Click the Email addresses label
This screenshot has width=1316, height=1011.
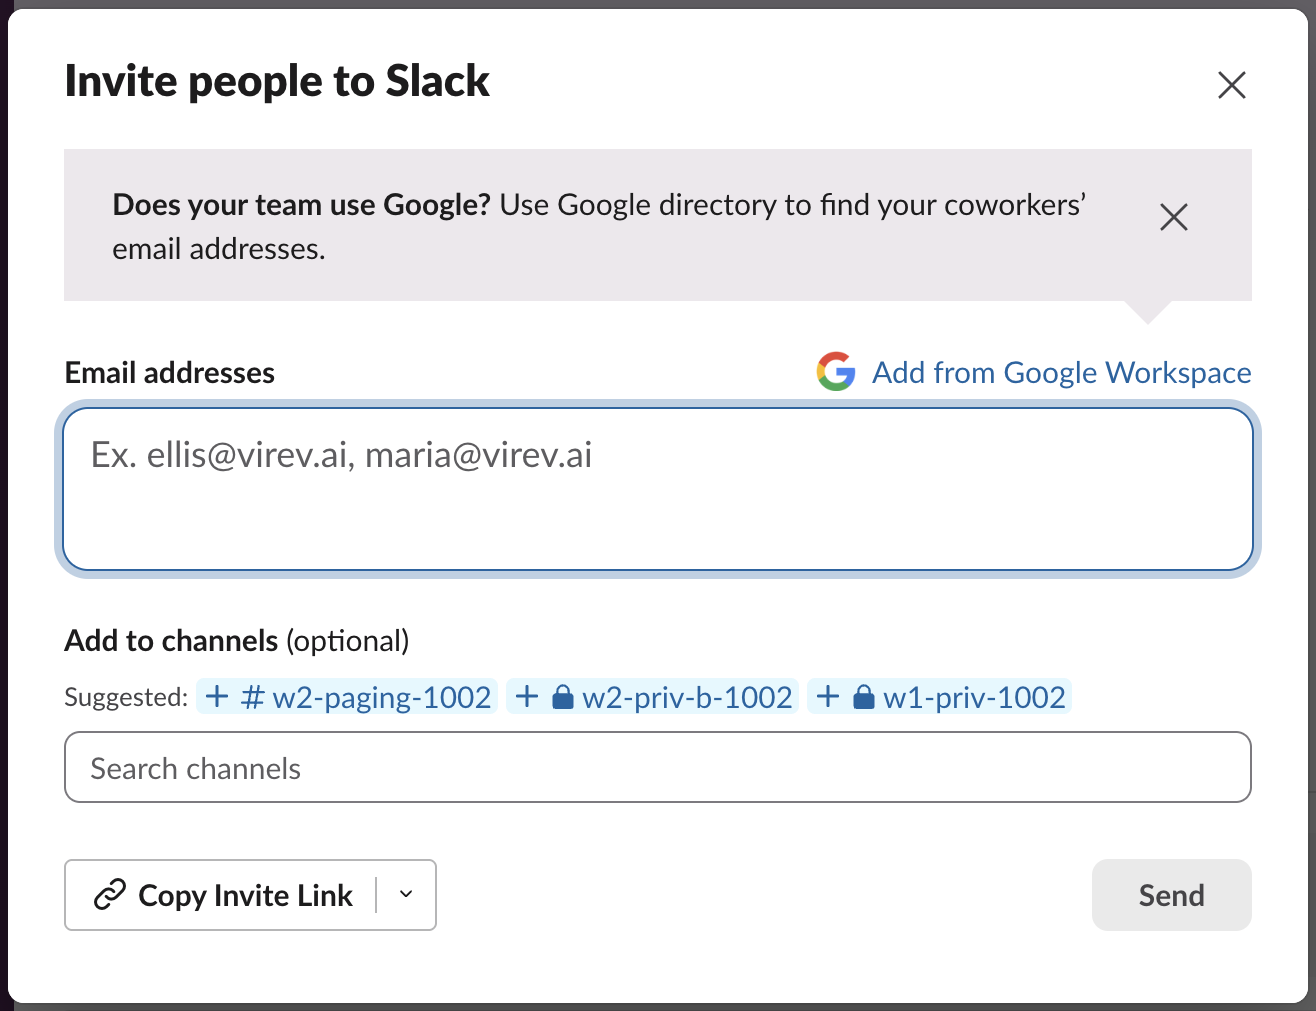pyautogui.click(x=170, y=373)
